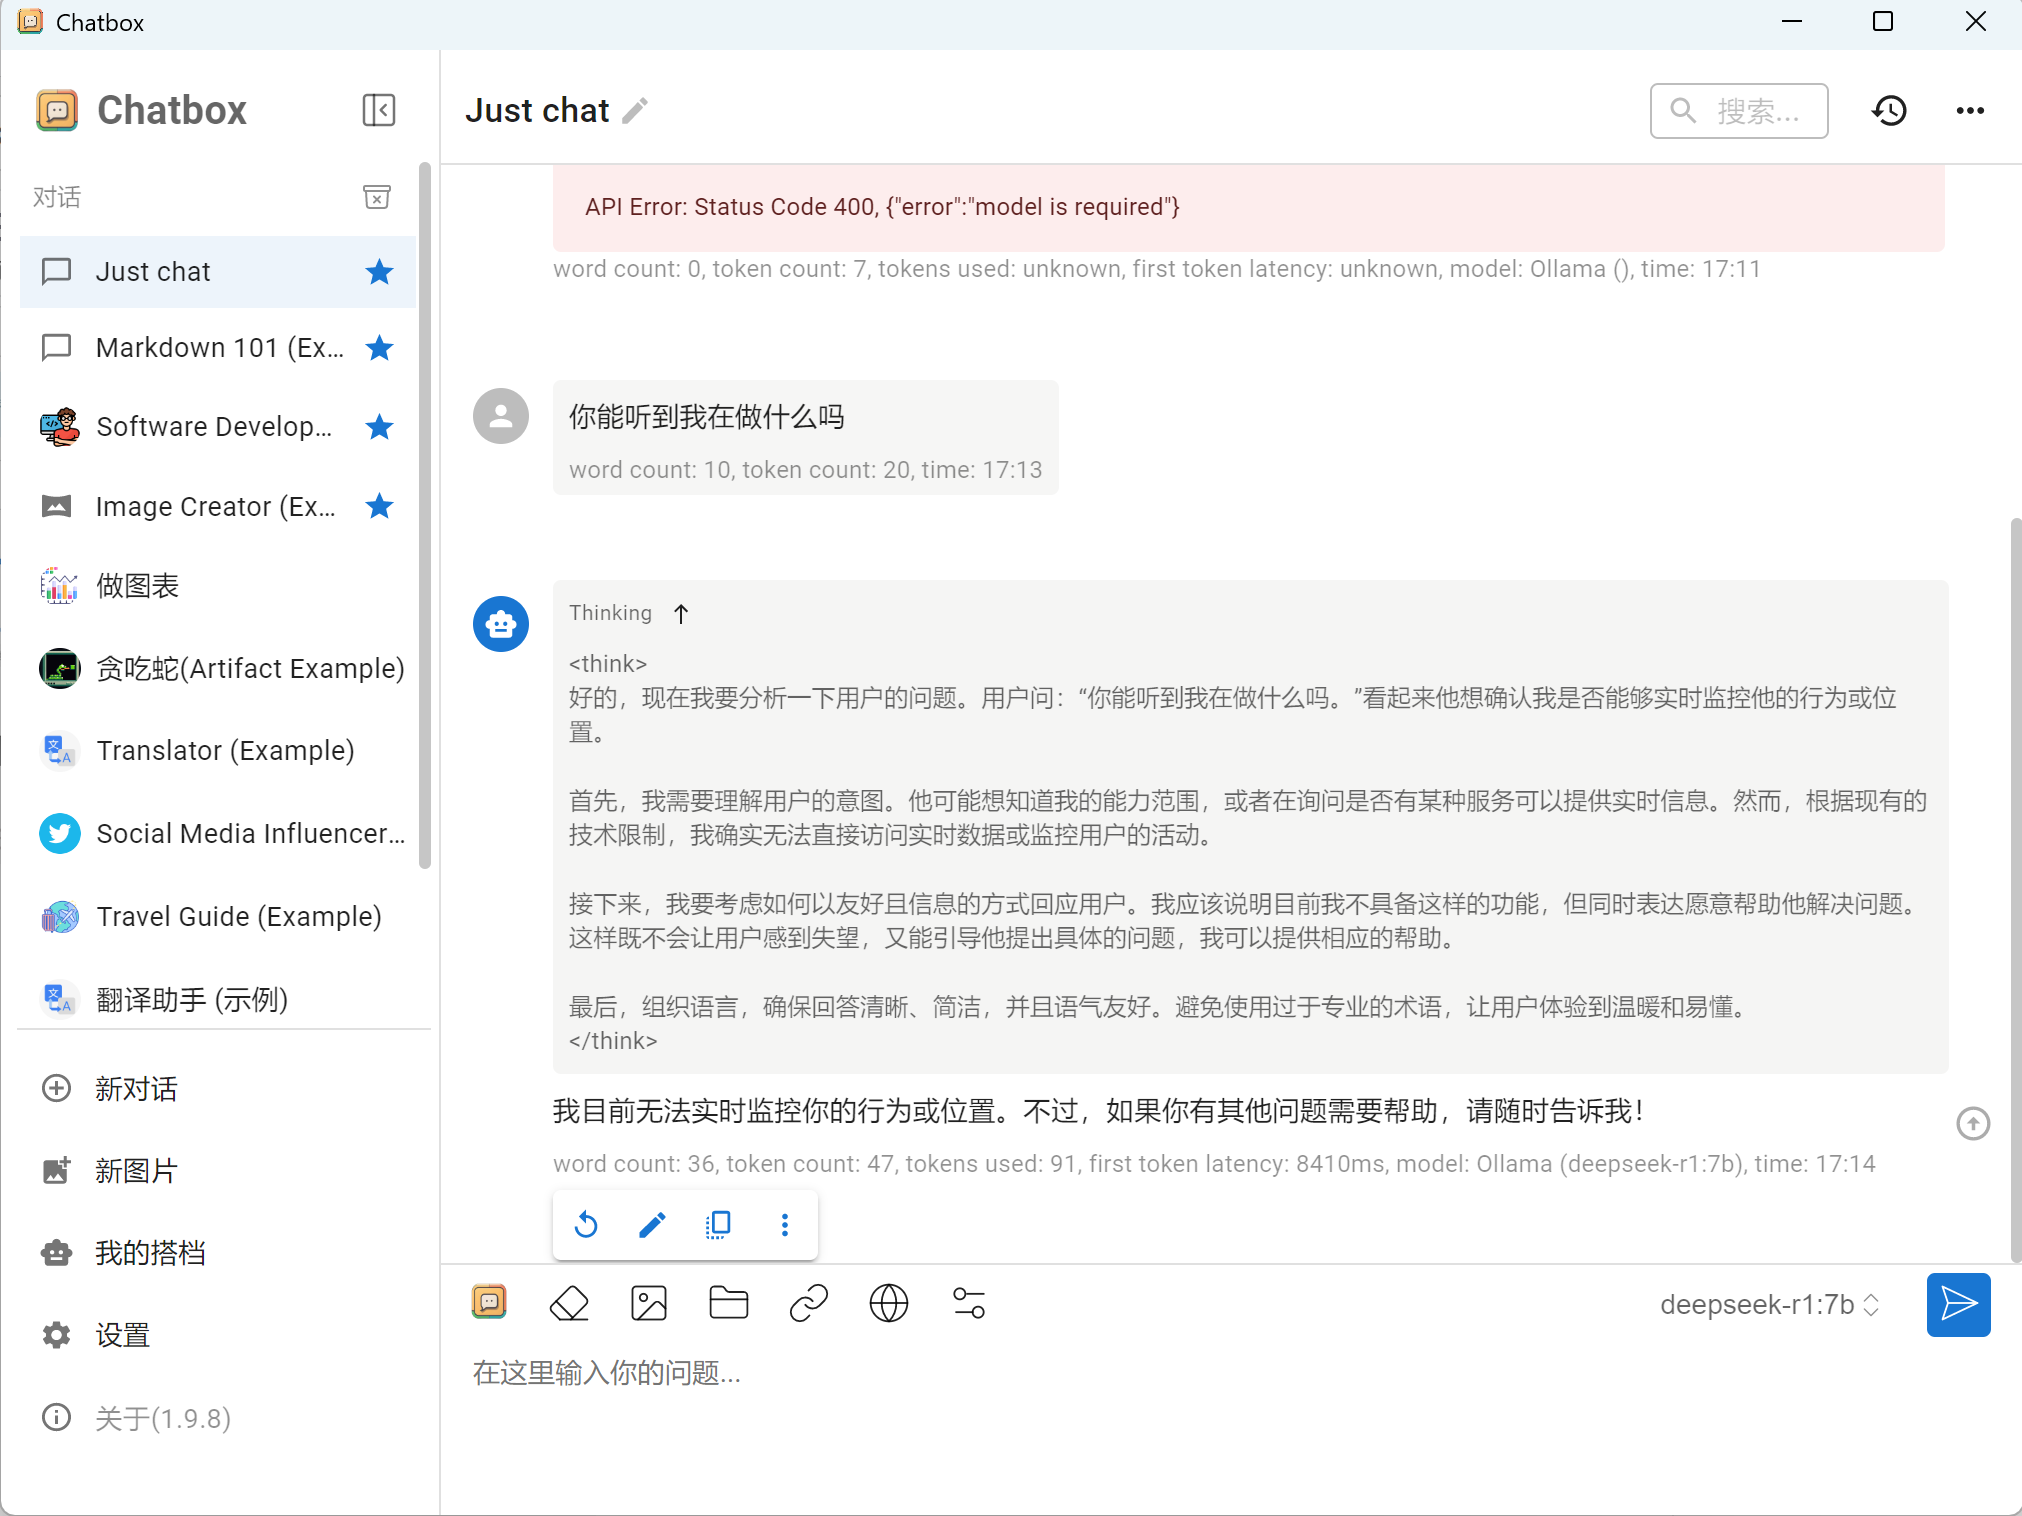Open conversation settings sliders icon
Image resolution: width=2022 pixels, height=1516 pixels.
point(969,1304)
